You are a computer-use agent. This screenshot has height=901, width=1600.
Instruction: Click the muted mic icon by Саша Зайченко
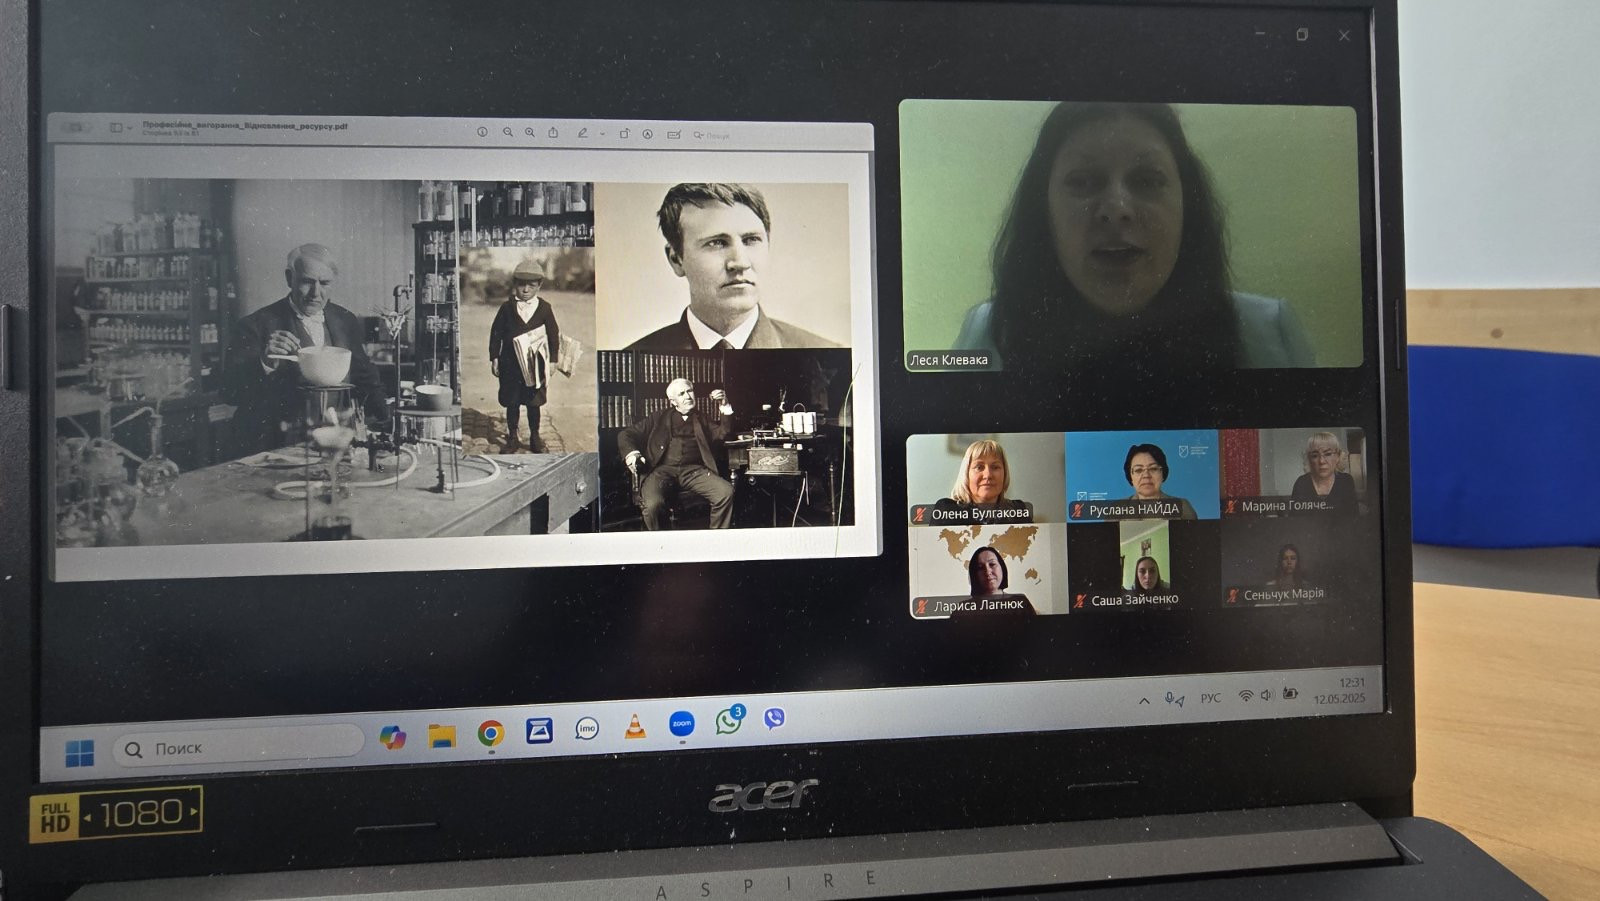[x=1079, y=601]
